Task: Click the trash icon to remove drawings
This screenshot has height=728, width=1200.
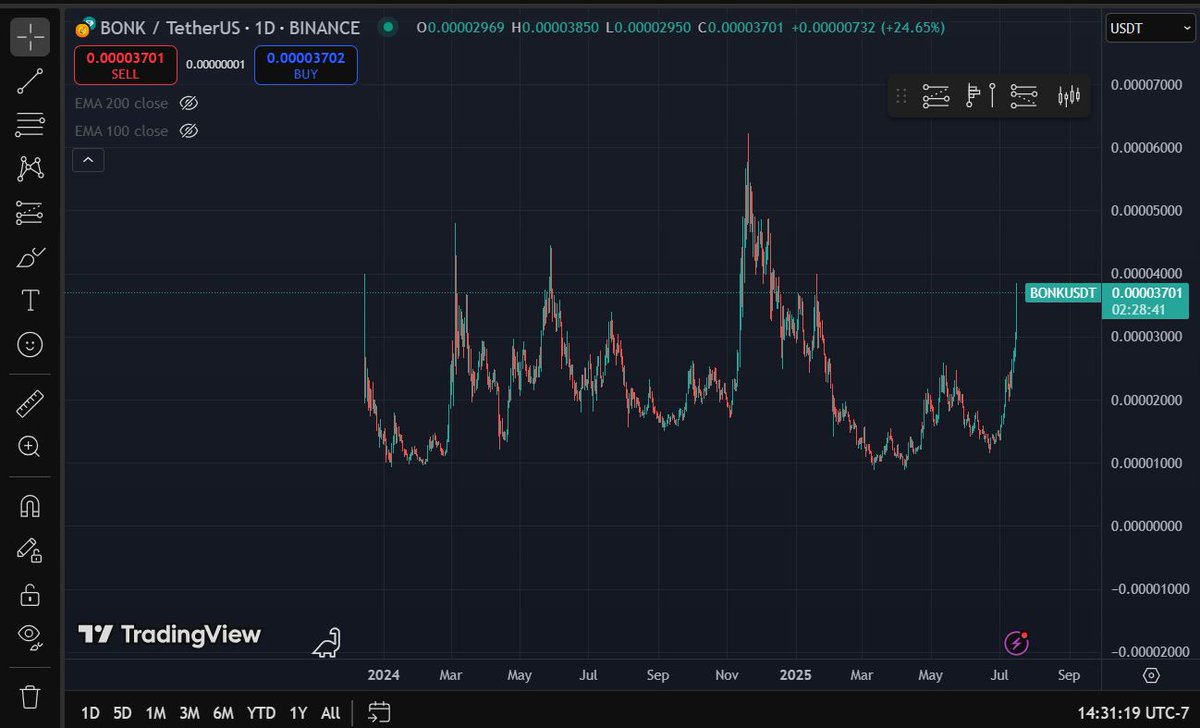Action: [31, 695]
